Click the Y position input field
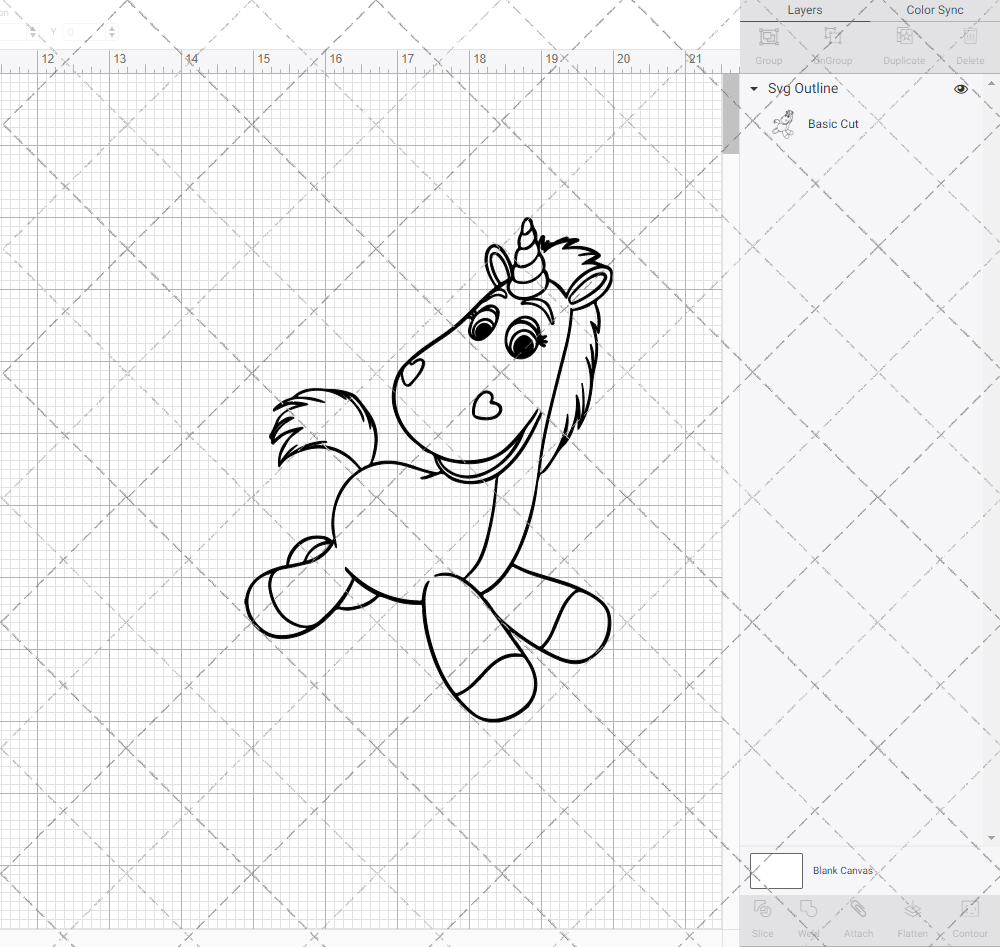The image size is (1000, 947). (x=86, y=32)
